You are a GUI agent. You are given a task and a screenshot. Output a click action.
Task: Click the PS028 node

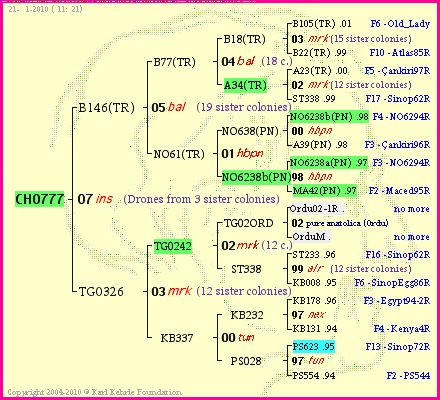(x=246, y=361)
